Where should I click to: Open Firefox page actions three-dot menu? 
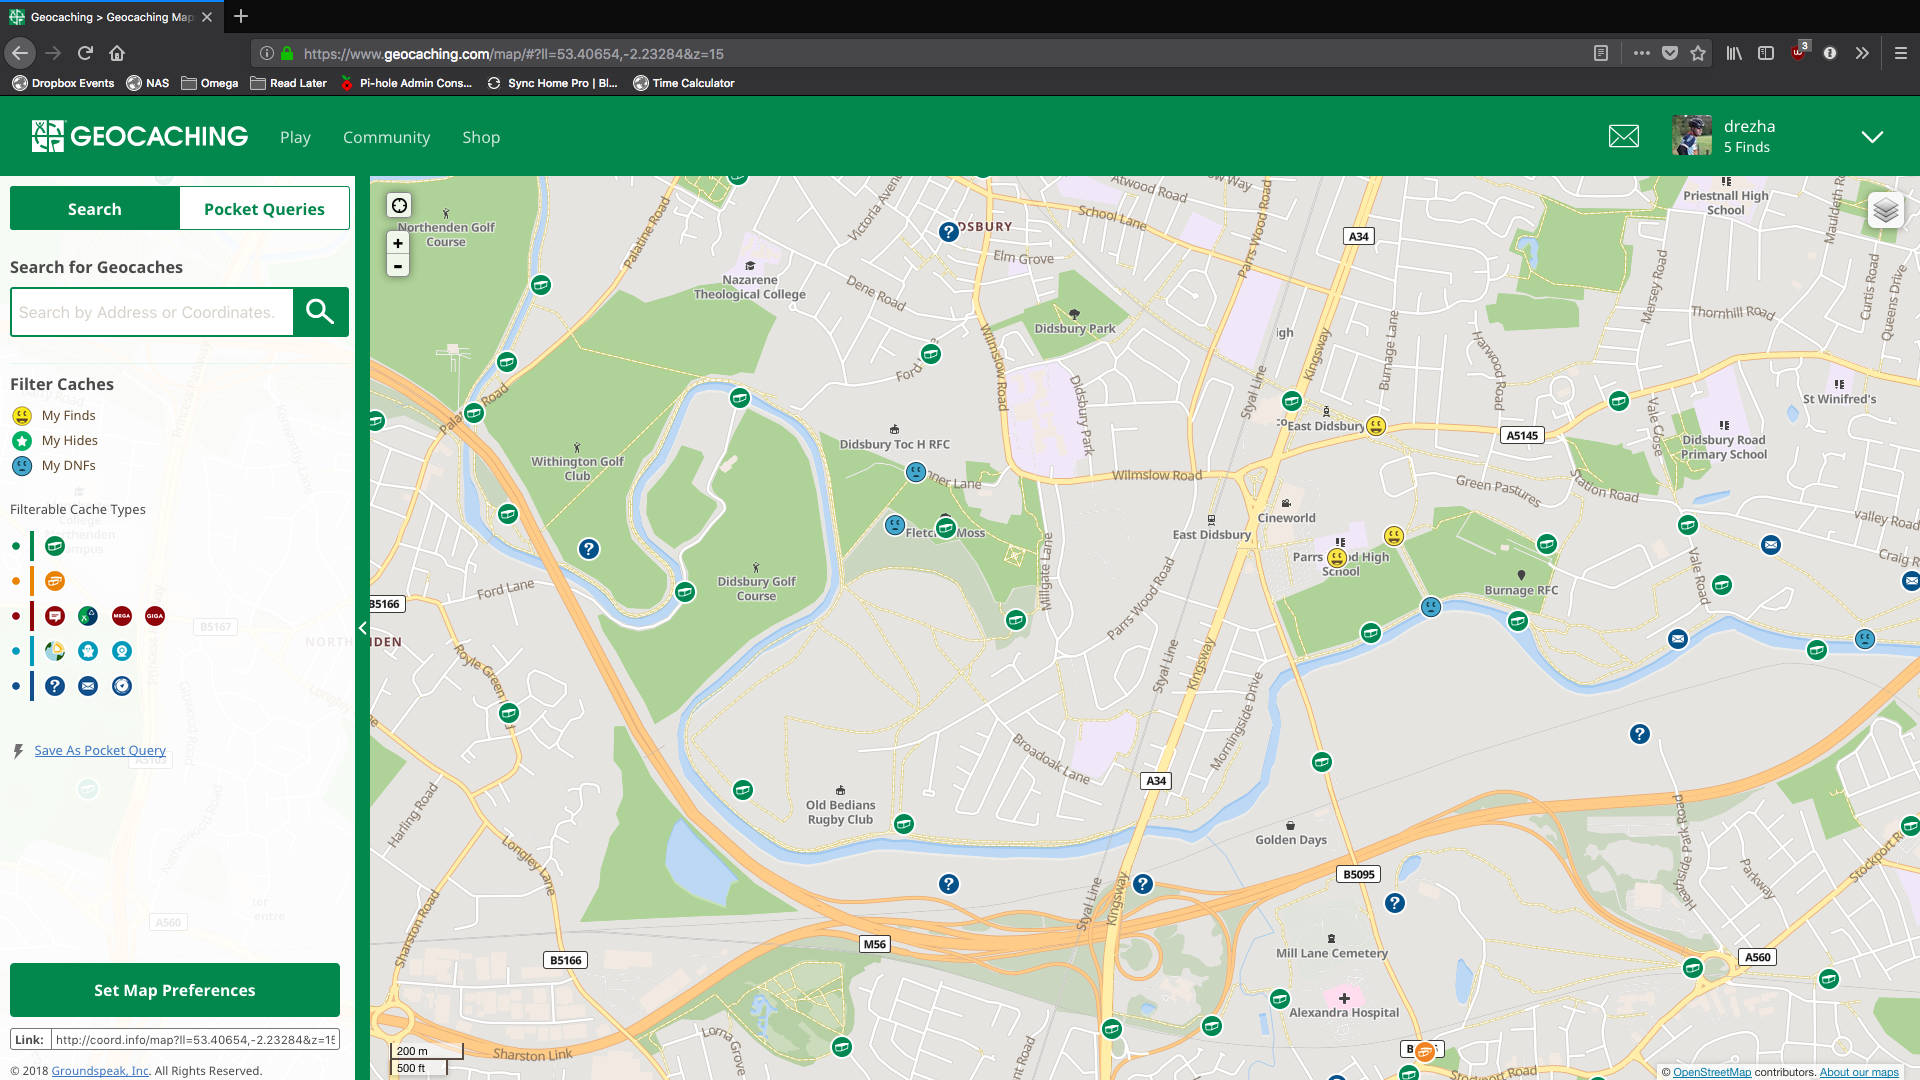pyautogui.click(x=1642, y=53)
